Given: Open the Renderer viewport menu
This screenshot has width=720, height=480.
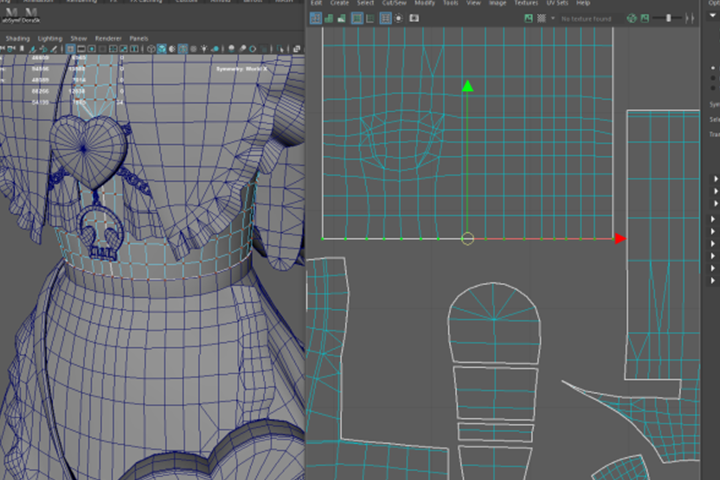Looking at the screenshot, I should pos(108,39).
